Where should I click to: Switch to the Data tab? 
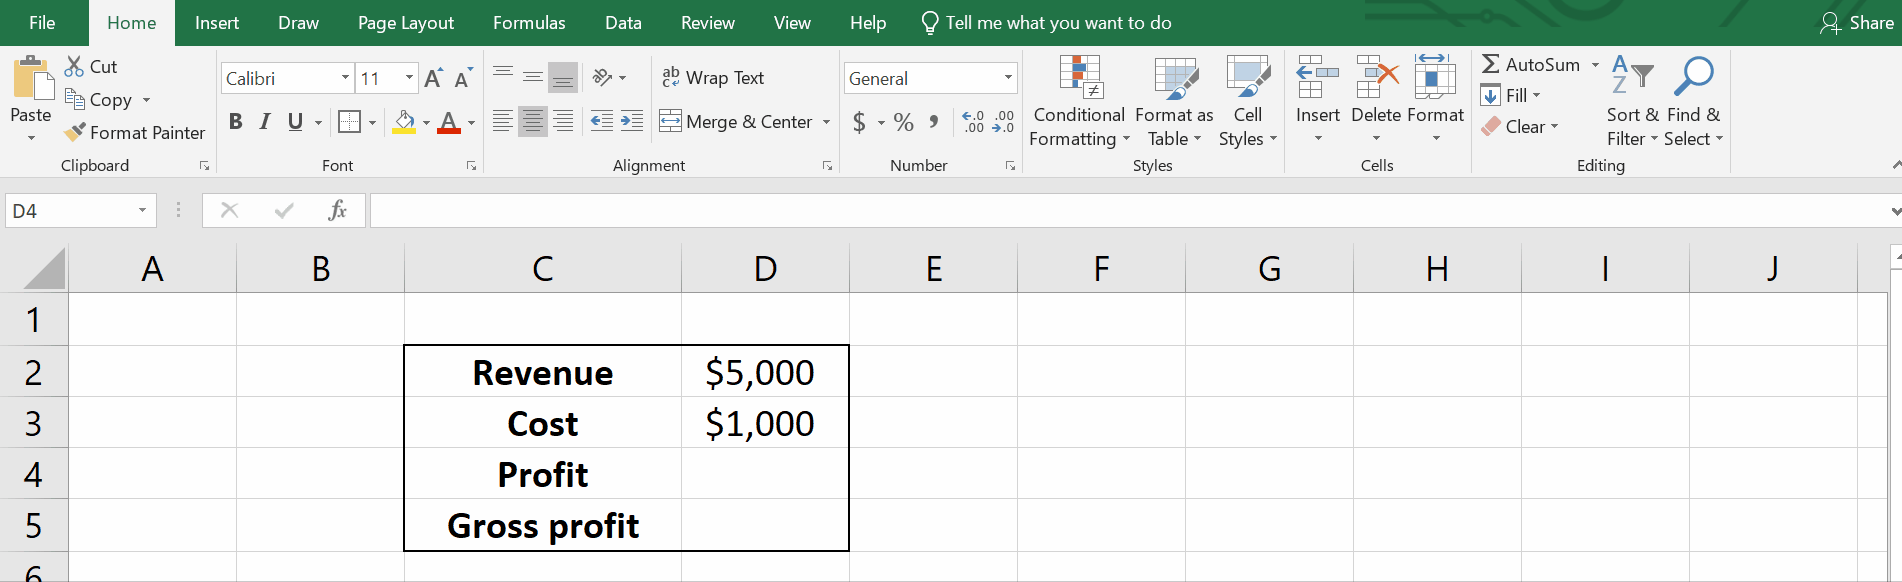[x=623, y=23]
